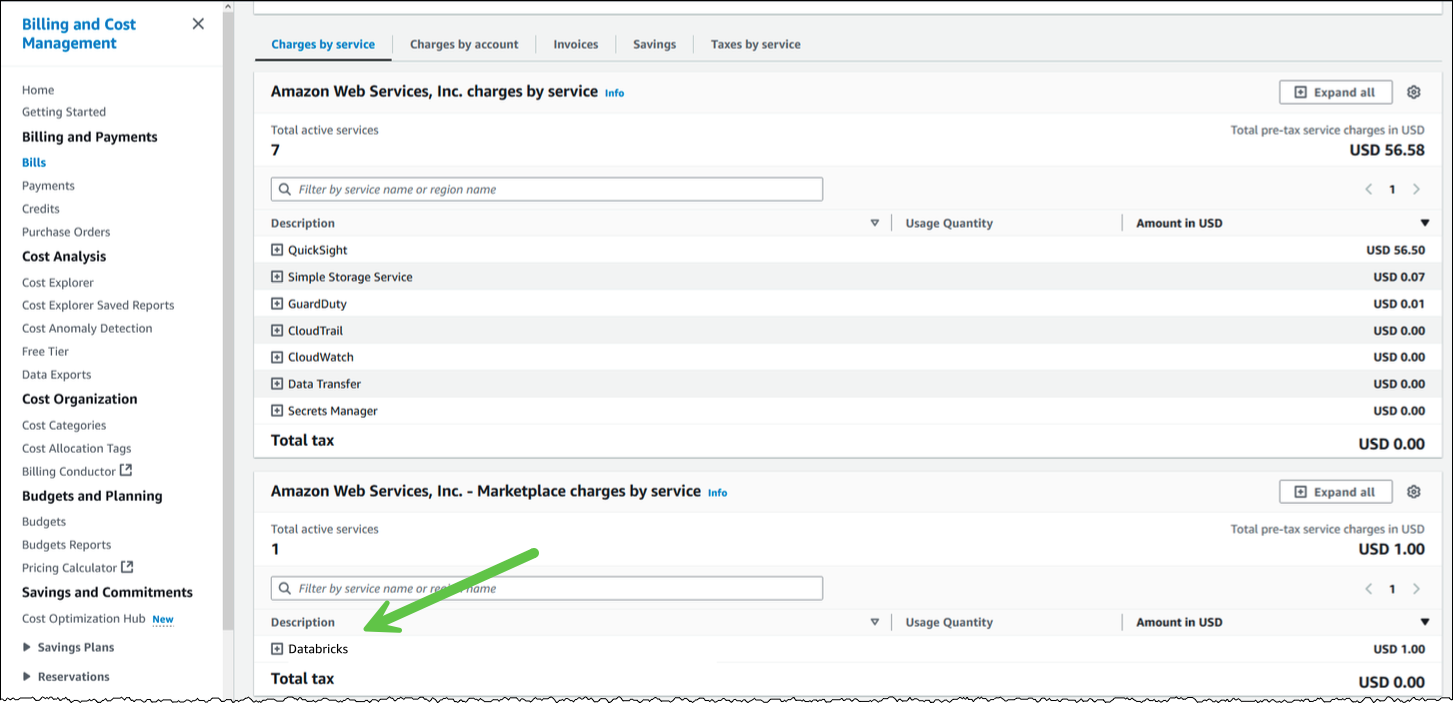Open the Invoices tab

[576, 44]
